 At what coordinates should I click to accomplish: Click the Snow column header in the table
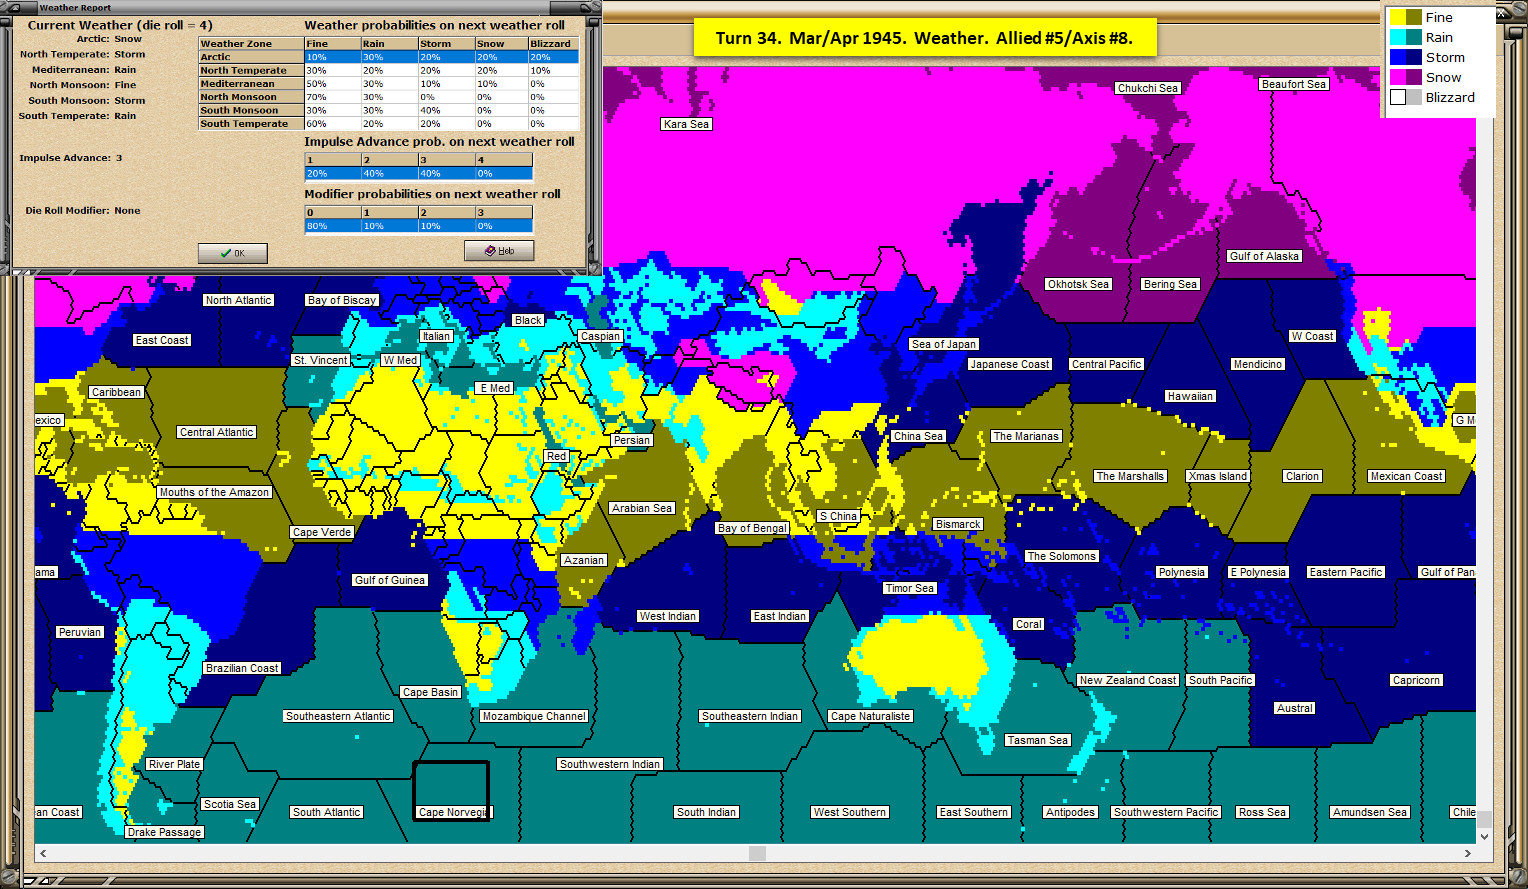click(x=501, y=44)
